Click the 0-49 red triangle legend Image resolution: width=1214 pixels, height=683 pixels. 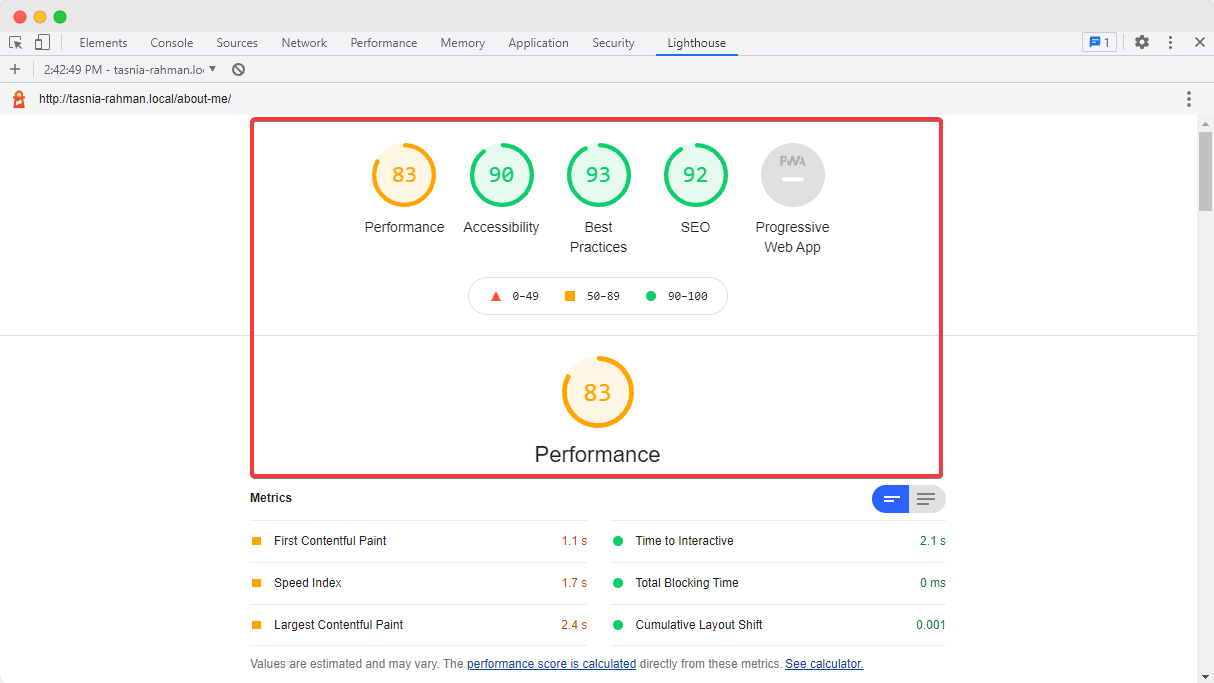514,296
